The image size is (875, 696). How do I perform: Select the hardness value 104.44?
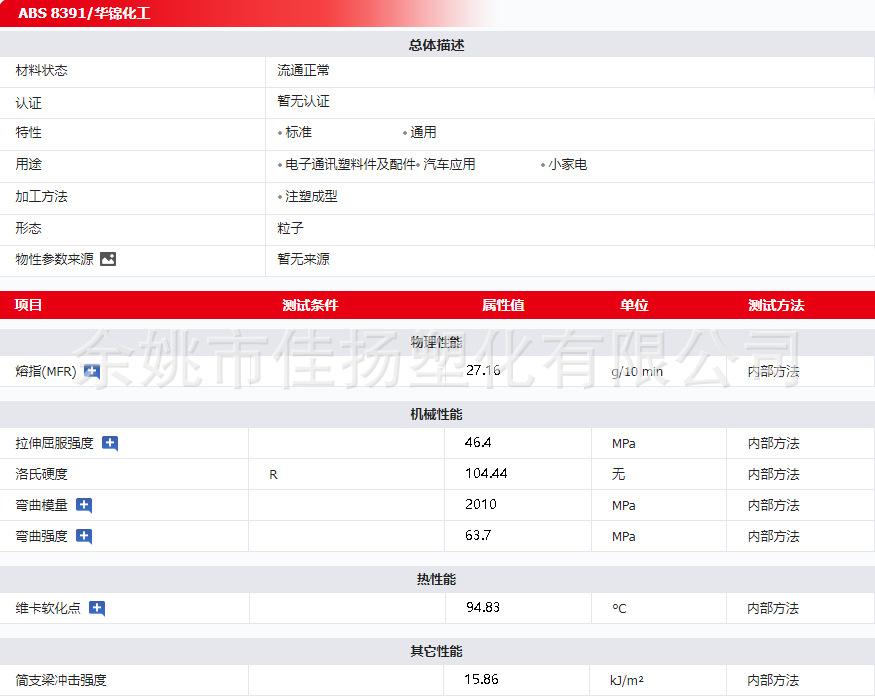point(486,473)
